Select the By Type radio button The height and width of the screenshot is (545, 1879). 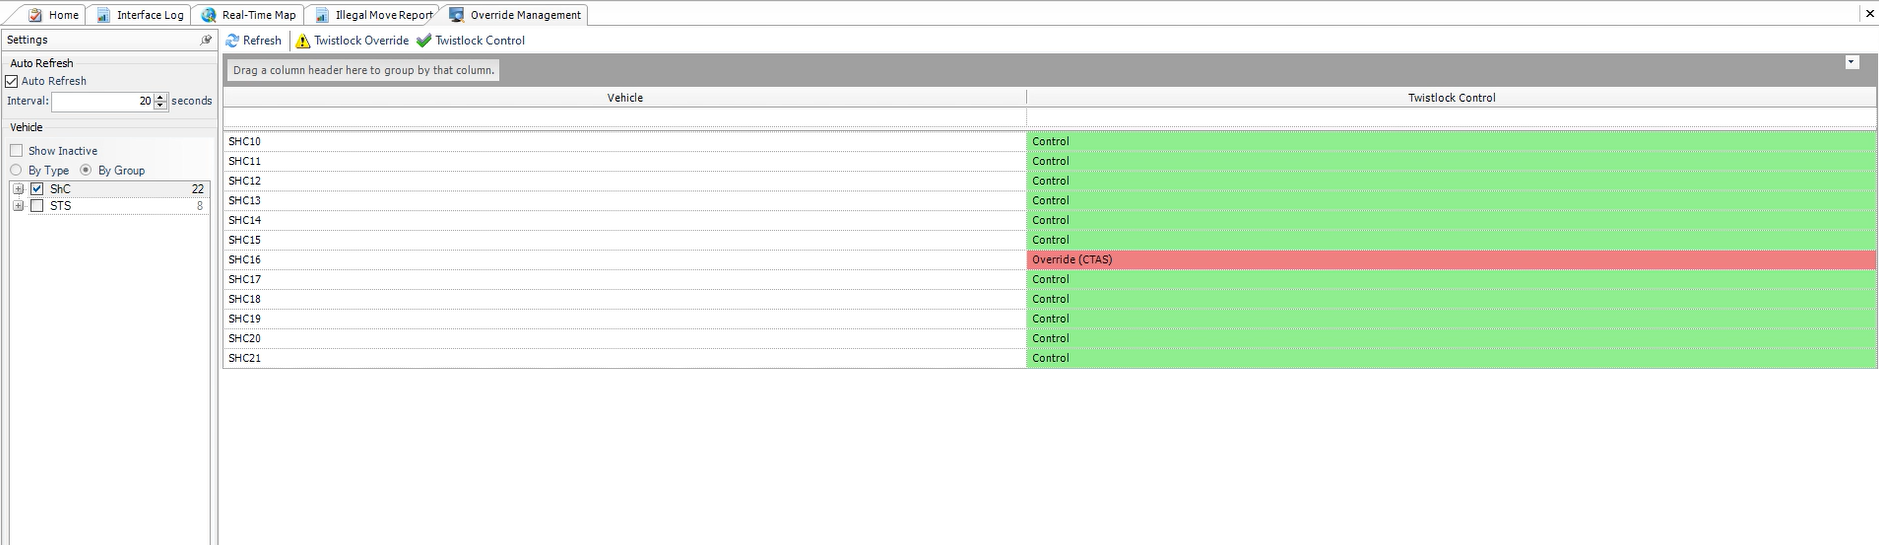point(16,170)
